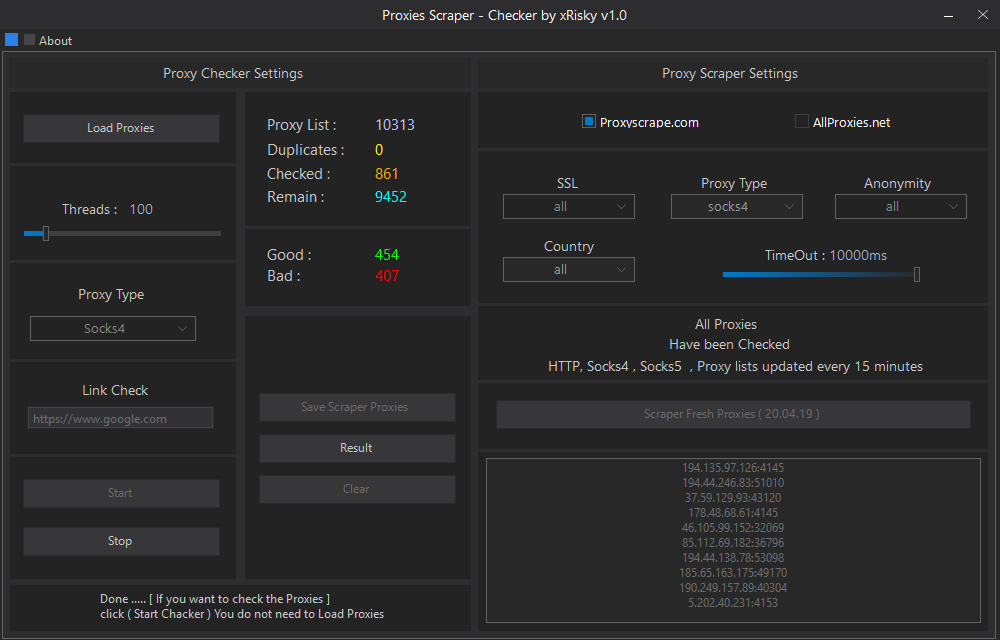The height and width of the screenshot is (640, 1000).
Task: Click the Threads slider handle
Action: click(x=46, y=233)
